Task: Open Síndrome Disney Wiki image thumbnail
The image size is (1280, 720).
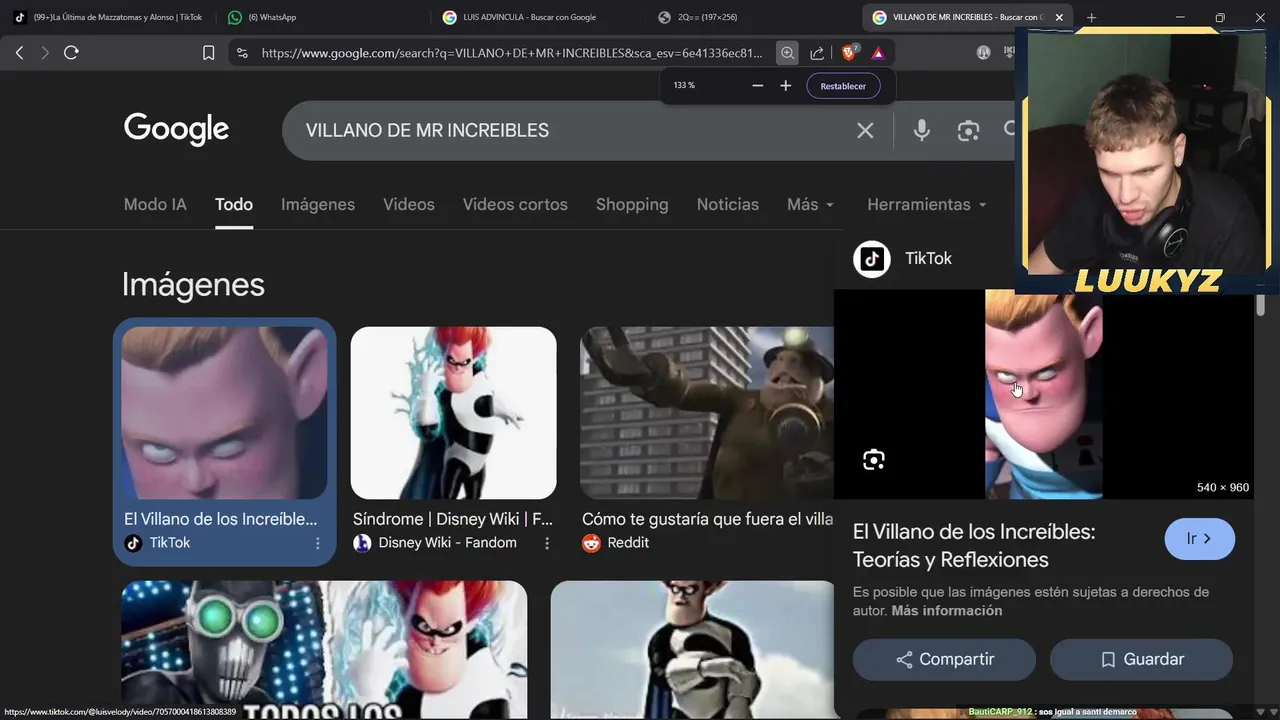Action: click(x=453, y=413)
